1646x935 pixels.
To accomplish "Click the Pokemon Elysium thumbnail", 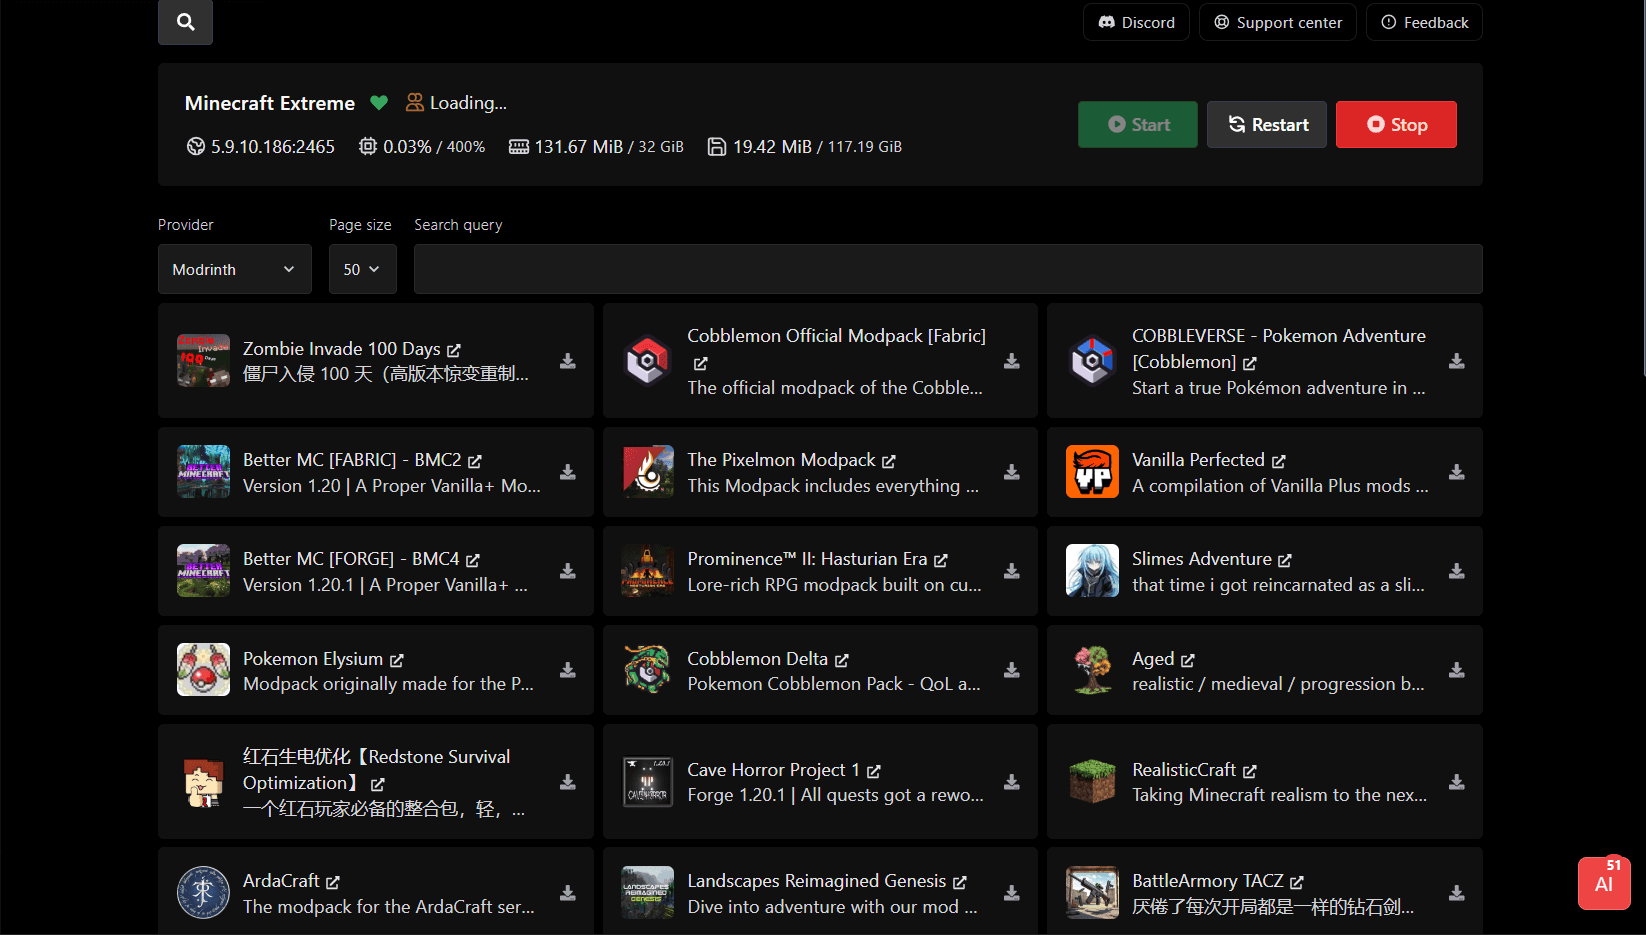I will [203, 670].
